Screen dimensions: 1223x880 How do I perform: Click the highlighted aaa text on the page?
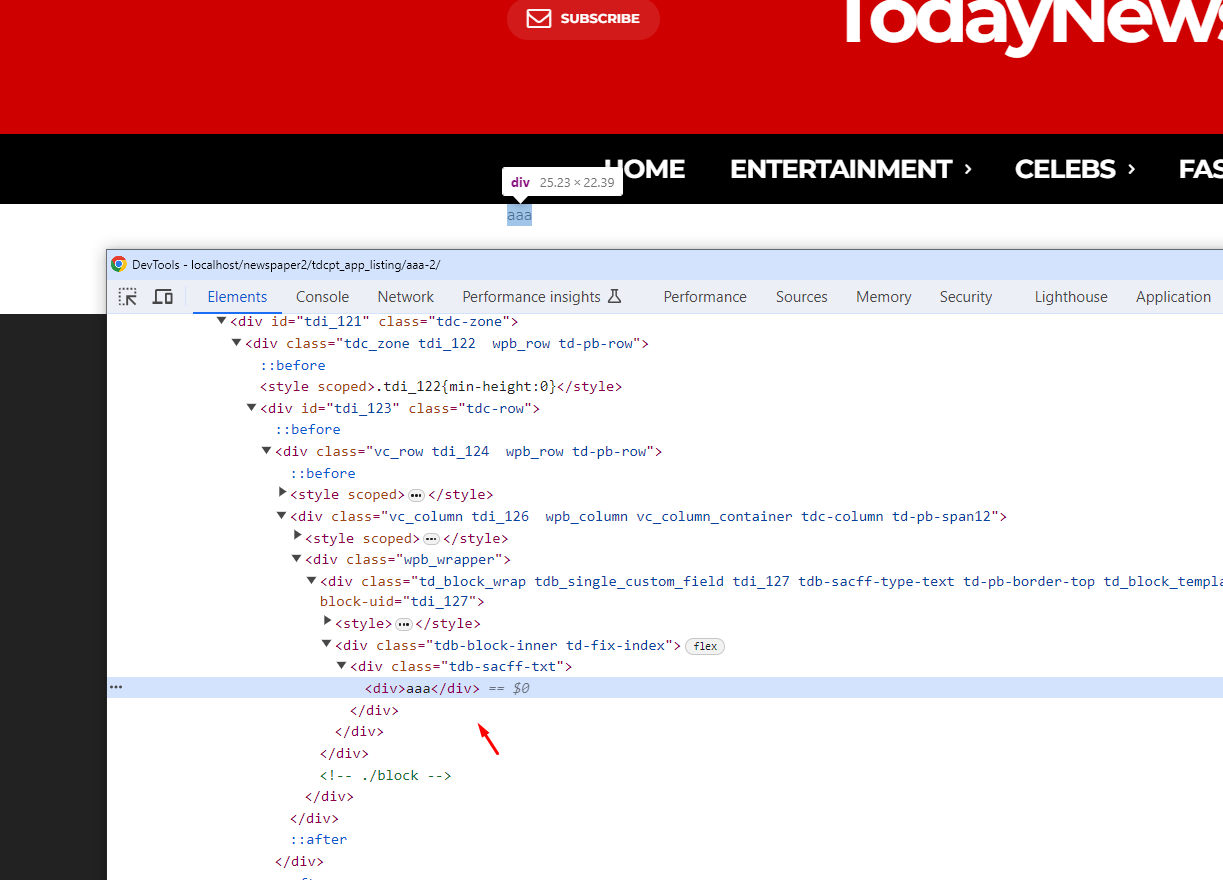point(519,215)
